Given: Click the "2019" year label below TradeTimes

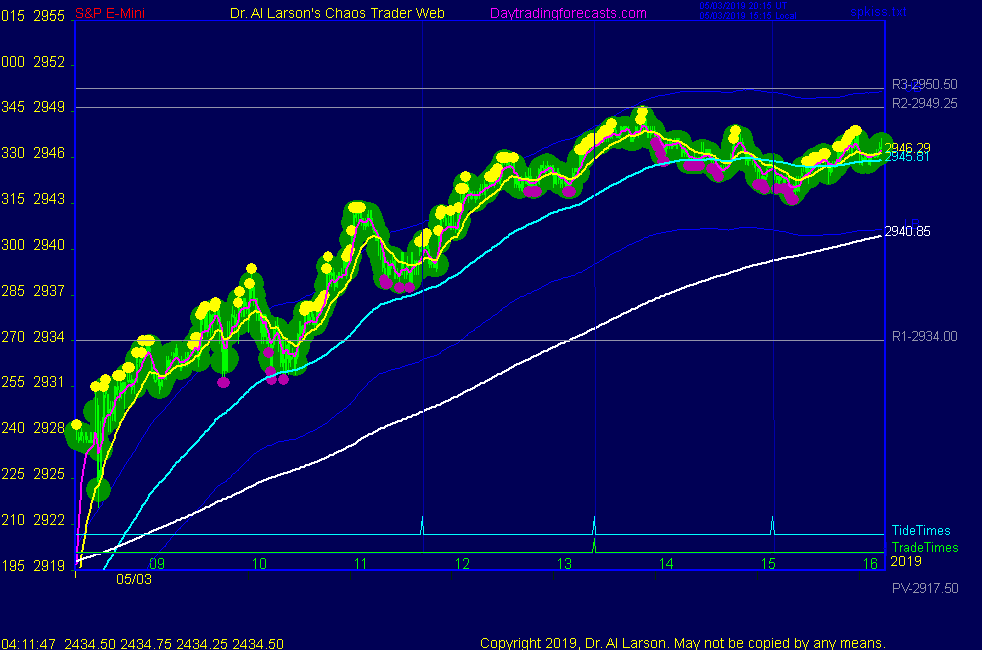Looking at the screenshot, I should coord(906,561).
